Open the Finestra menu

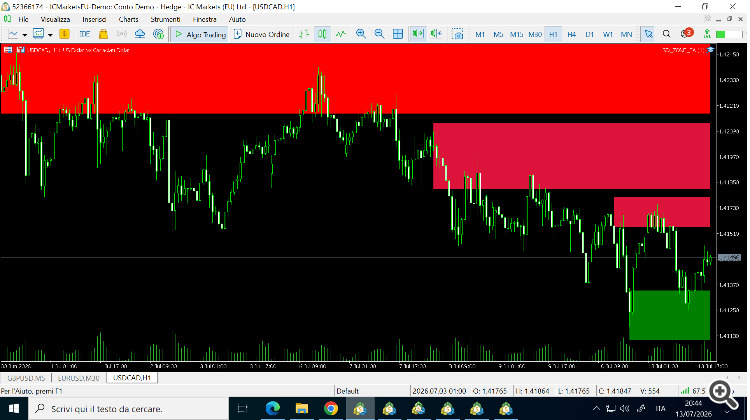[204, 20]
